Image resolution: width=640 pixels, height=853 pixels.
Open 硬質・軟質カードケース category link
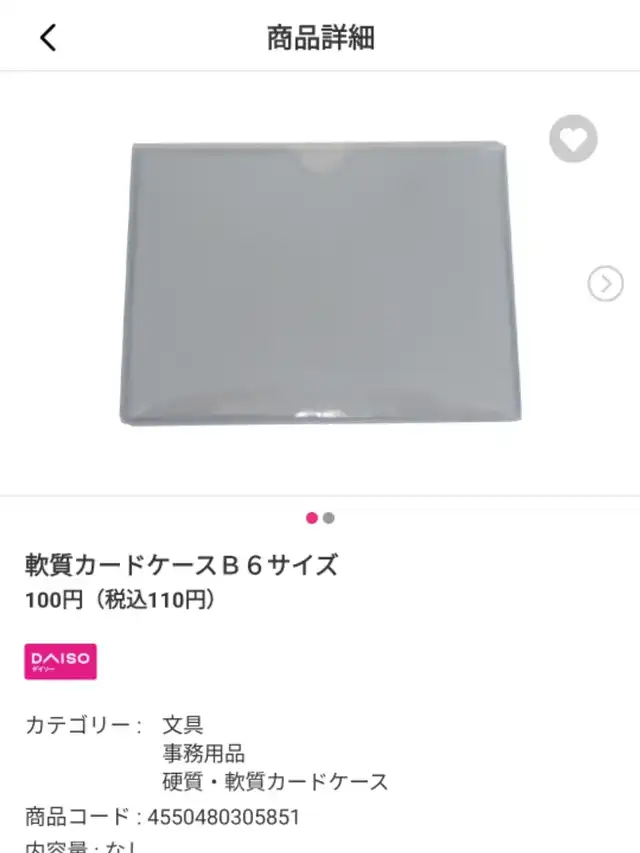(x=275, y=782)
